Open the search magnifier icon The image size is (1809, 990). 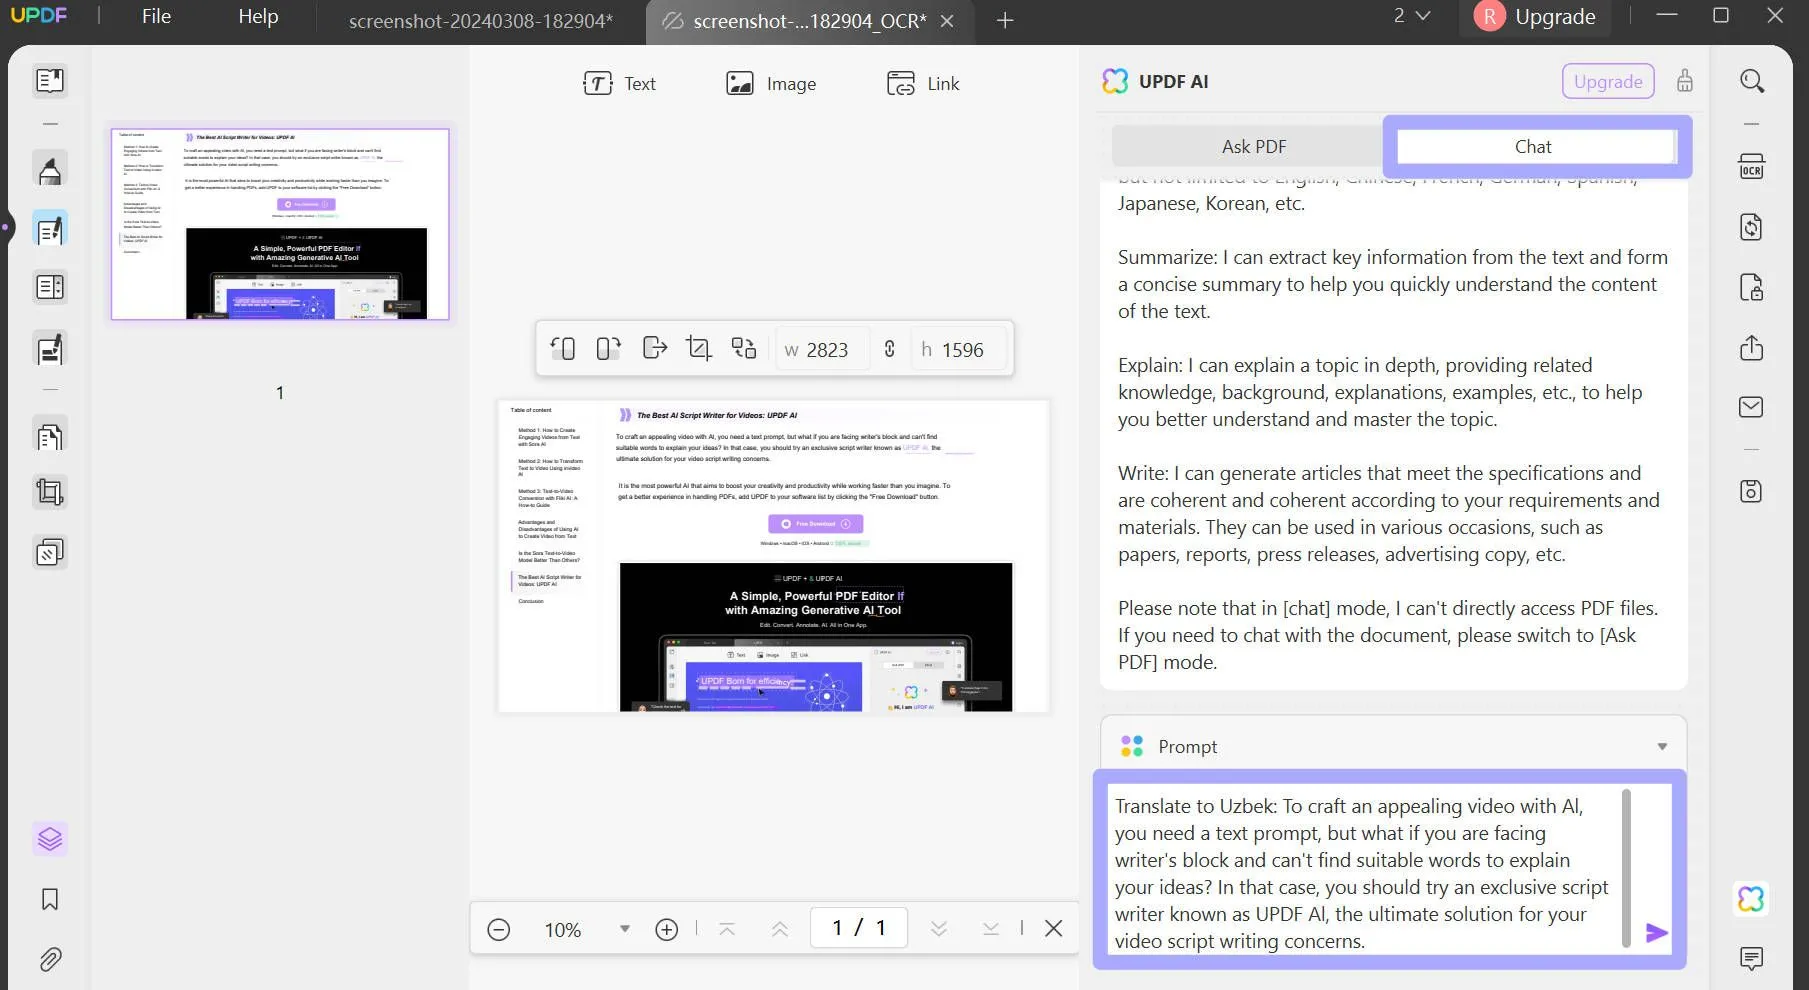pos(1751,81)
